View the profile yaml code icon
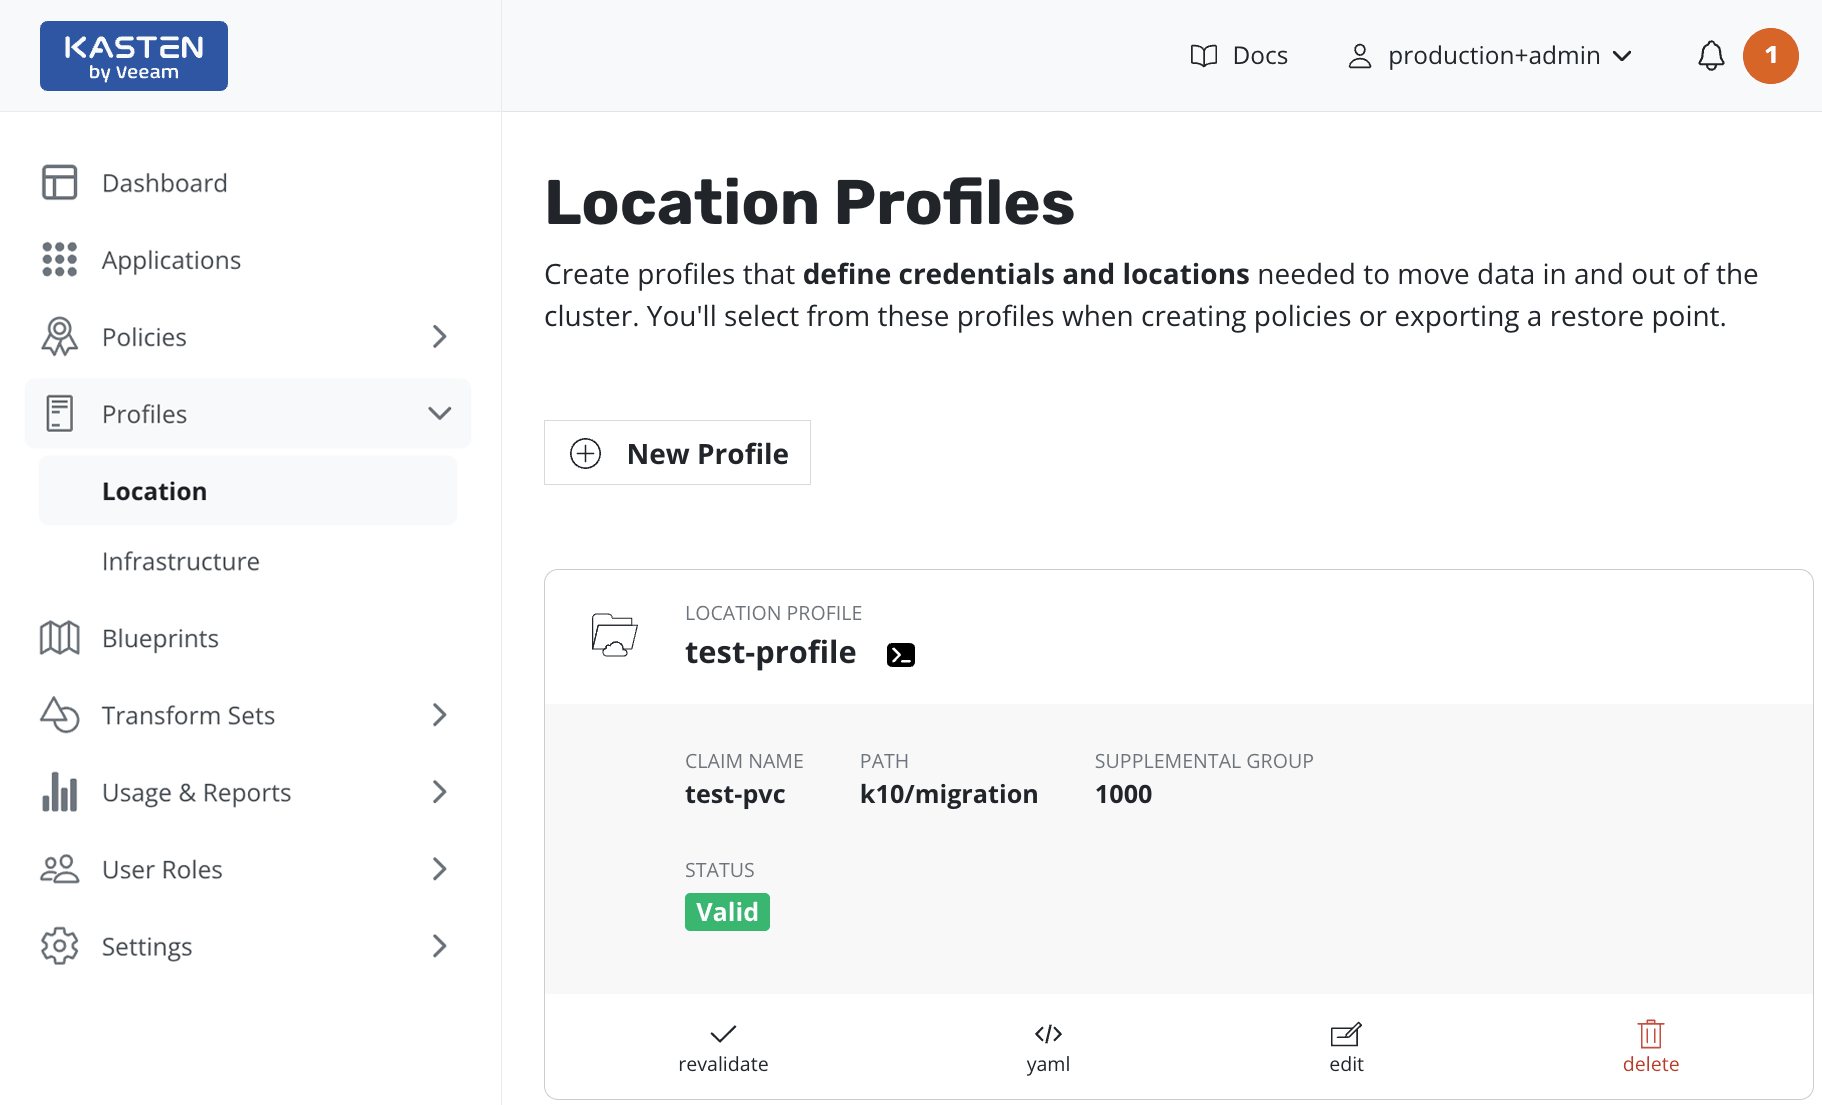Screen dimensions: 1822x1105 (x=1048, y=1034)
